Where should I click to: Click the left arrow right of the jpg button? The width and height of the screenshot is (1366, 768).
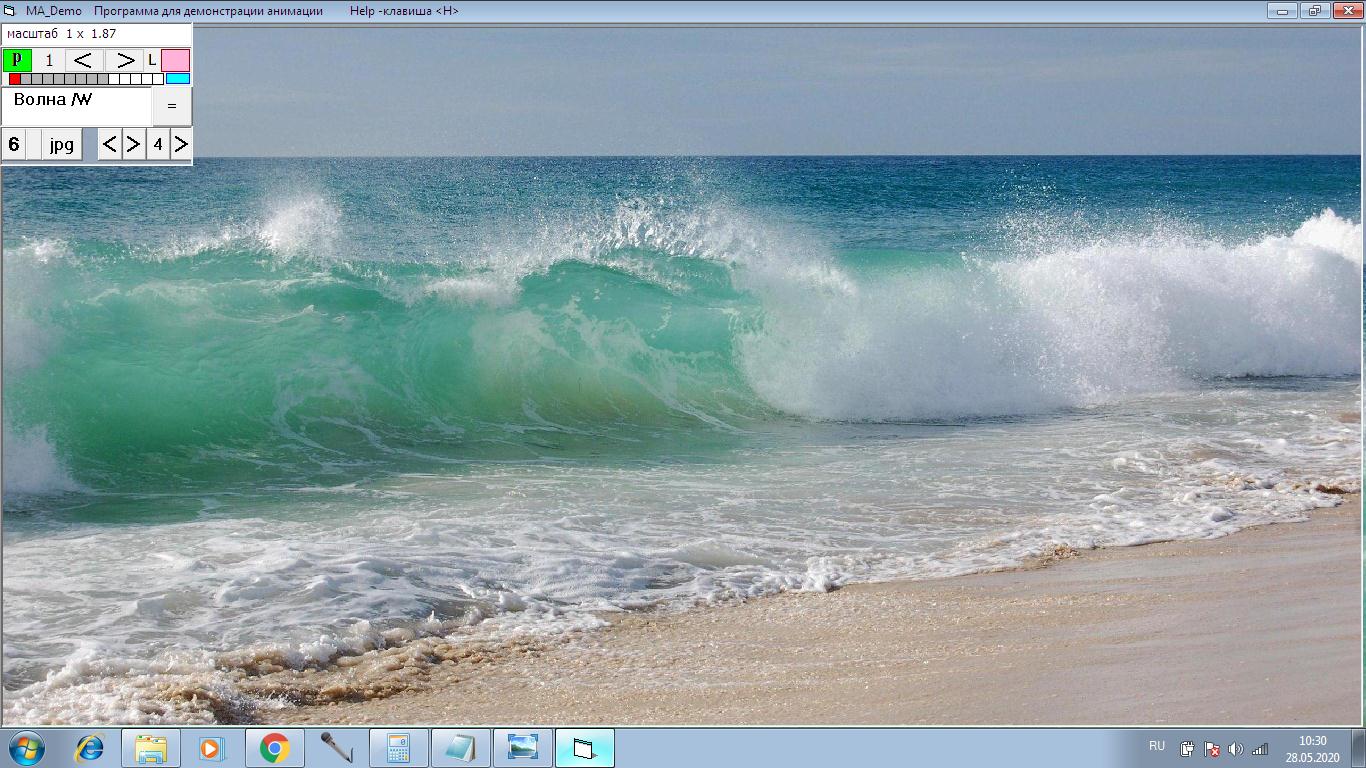[x=110, y=144]
